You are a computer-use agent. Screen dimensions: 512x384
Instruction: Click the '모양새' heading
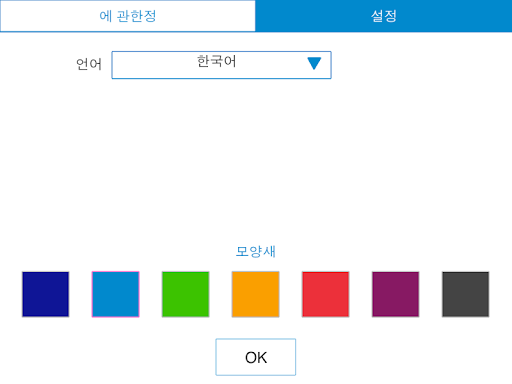coord(256,251)
